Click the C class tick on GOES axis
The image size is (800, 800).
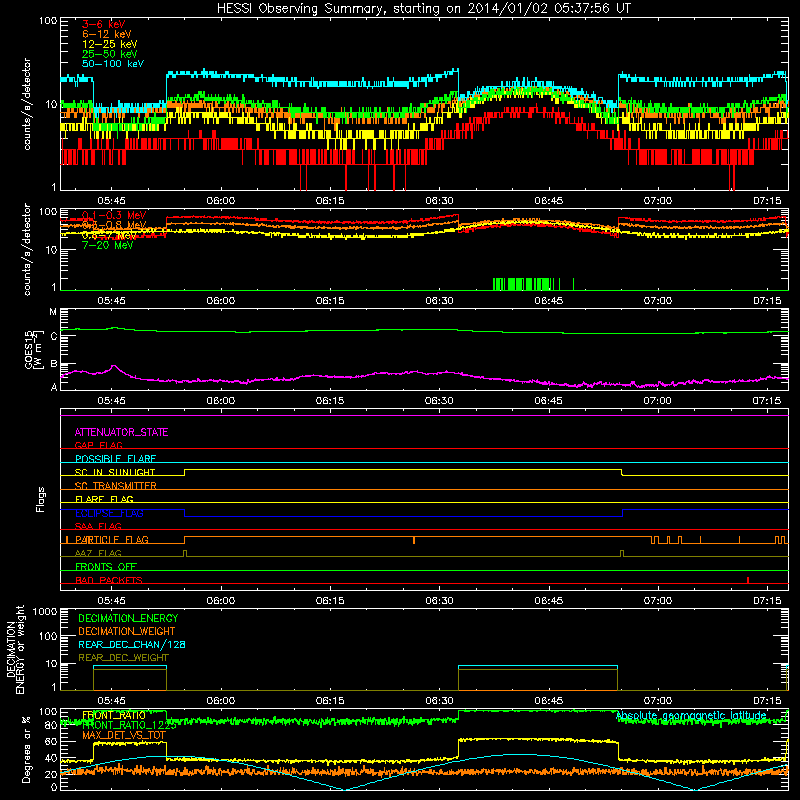click(x=54, y=336)
